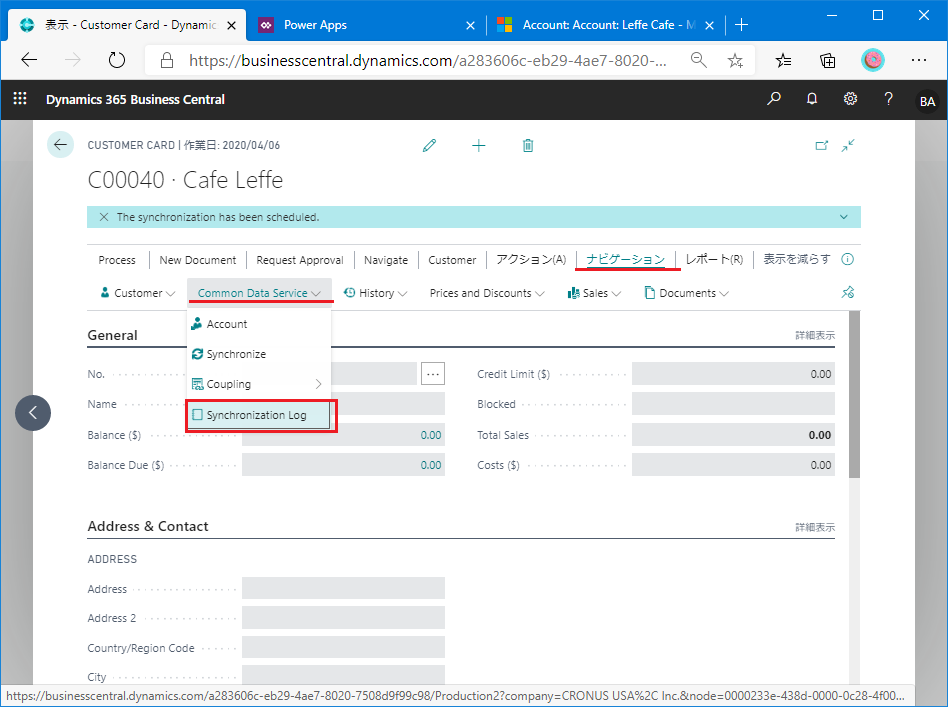This screenshot has width=948, height=707.
Task: Click the zoom magnifier in address bar
Action: (698, 60)
